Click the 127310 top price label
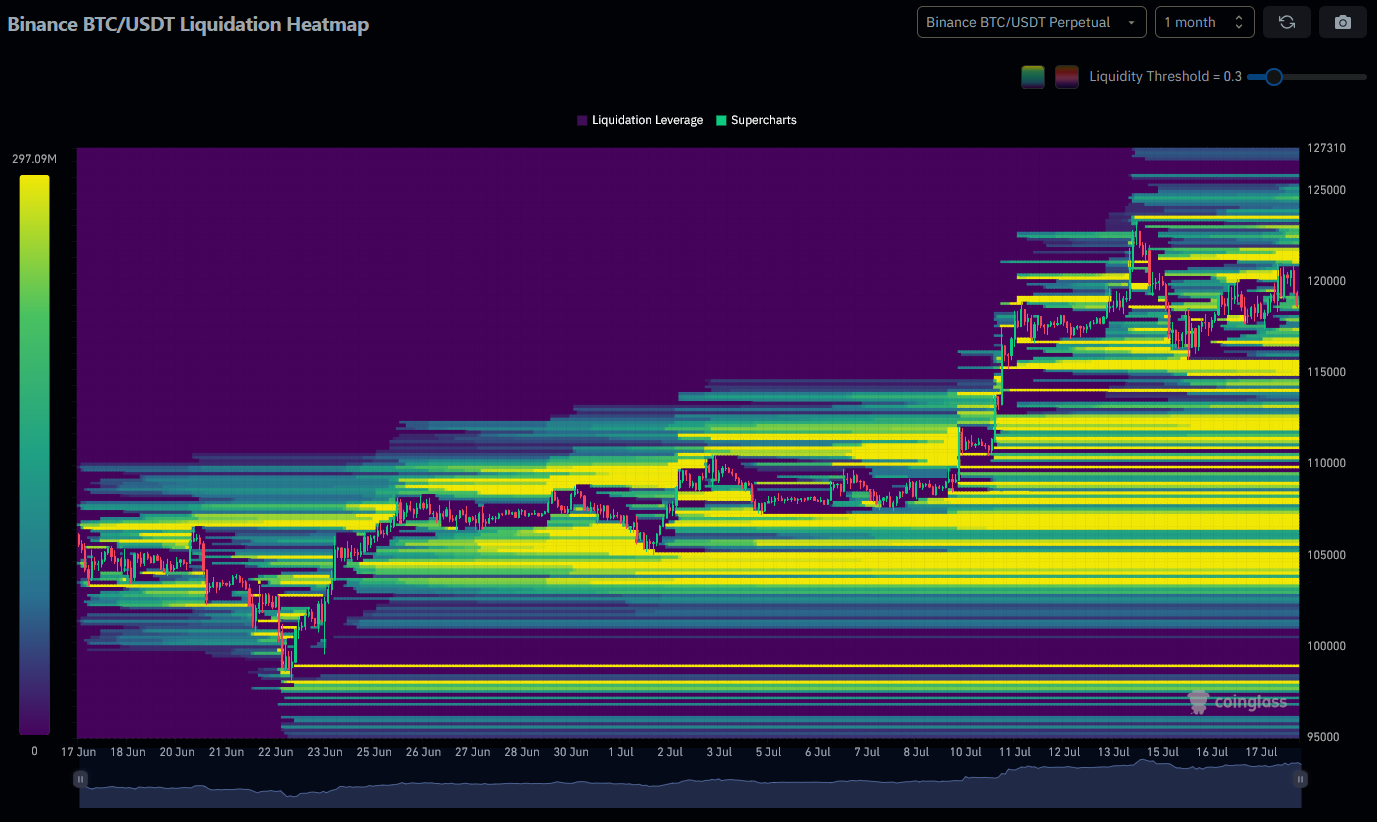 (1325, 148)
